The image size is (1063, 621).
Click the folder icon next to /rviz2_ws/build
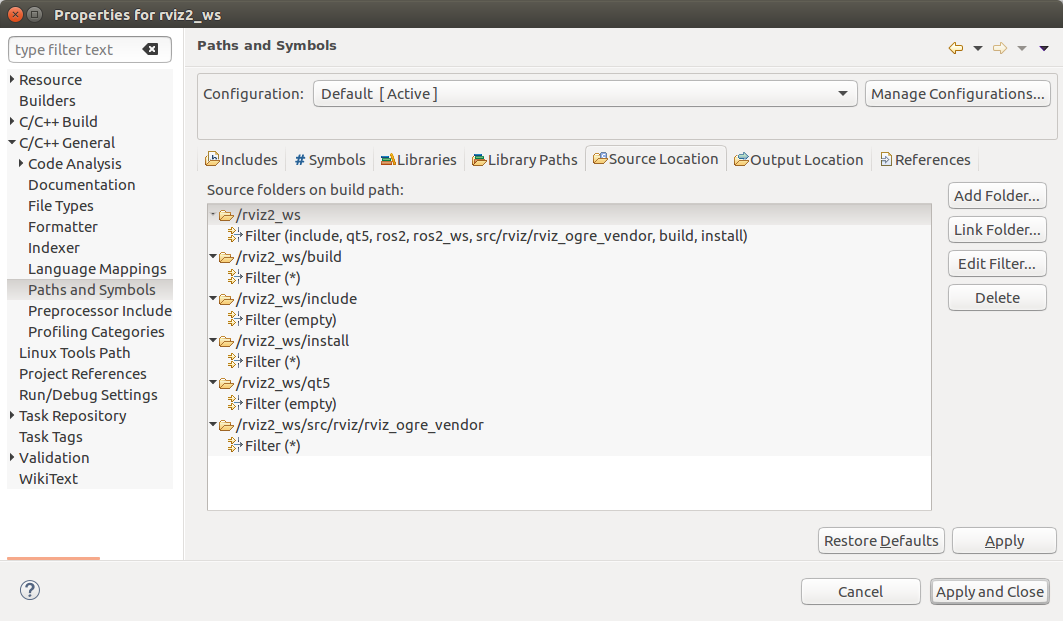(226, 257)
